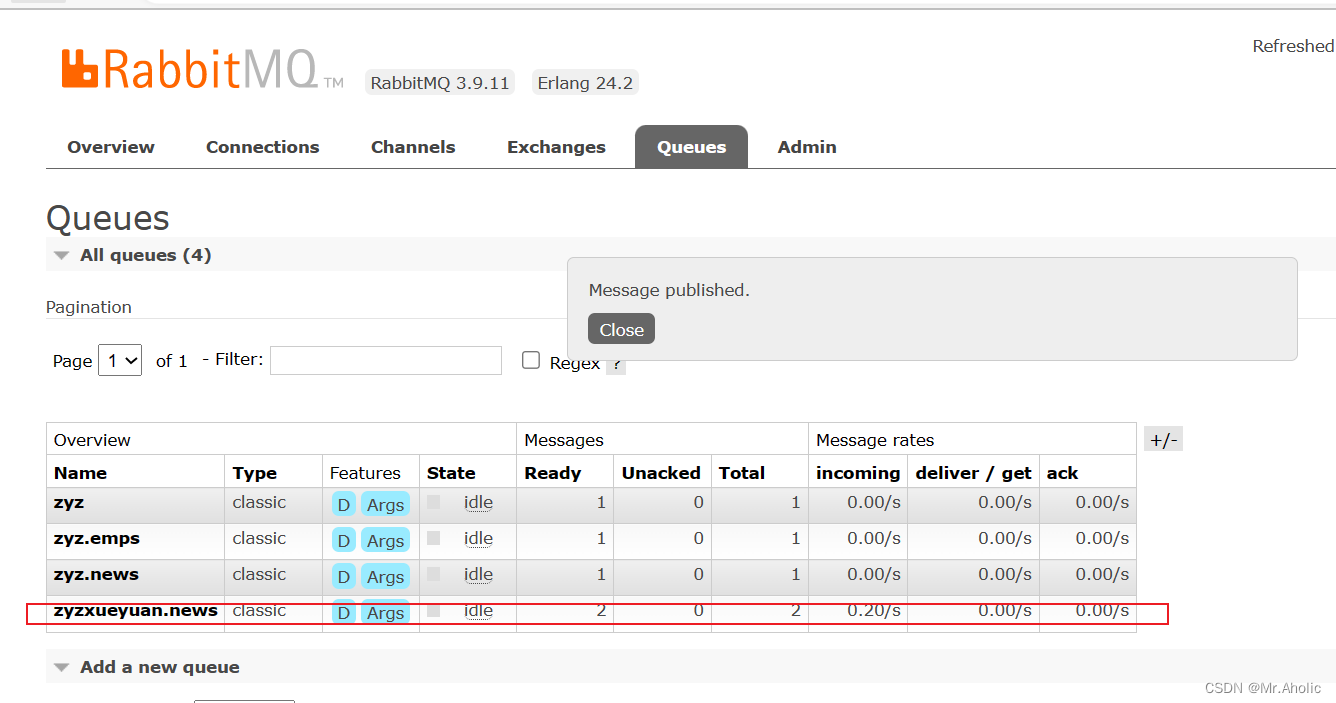Click the idle state link for zyz queue
Image resolution: width=1336 pixels, height=703 pixels.
(478, 503)
